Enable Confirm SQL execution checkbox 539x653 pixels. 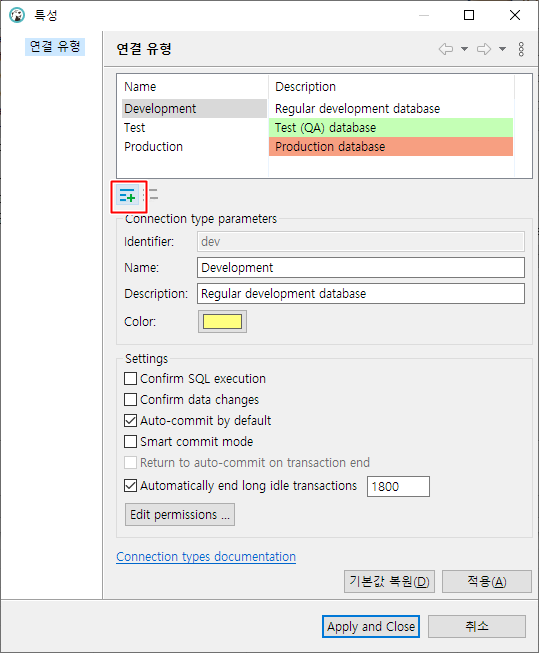click(130, 379)
